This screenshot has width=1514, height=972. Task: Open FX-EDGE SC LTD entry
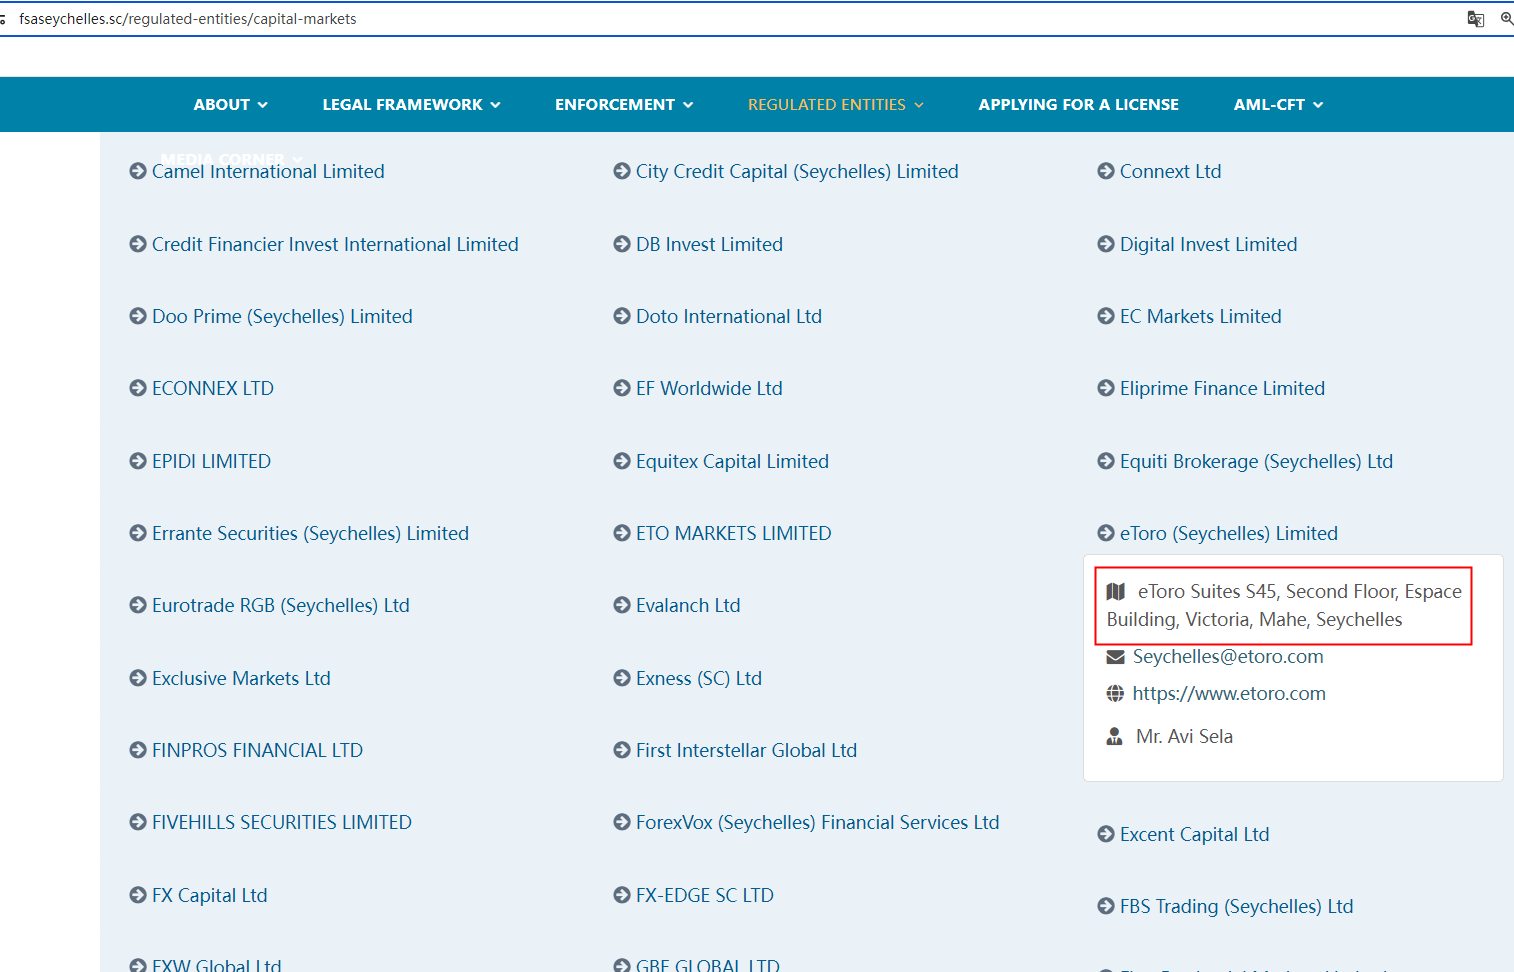click(x=705, y=895)
